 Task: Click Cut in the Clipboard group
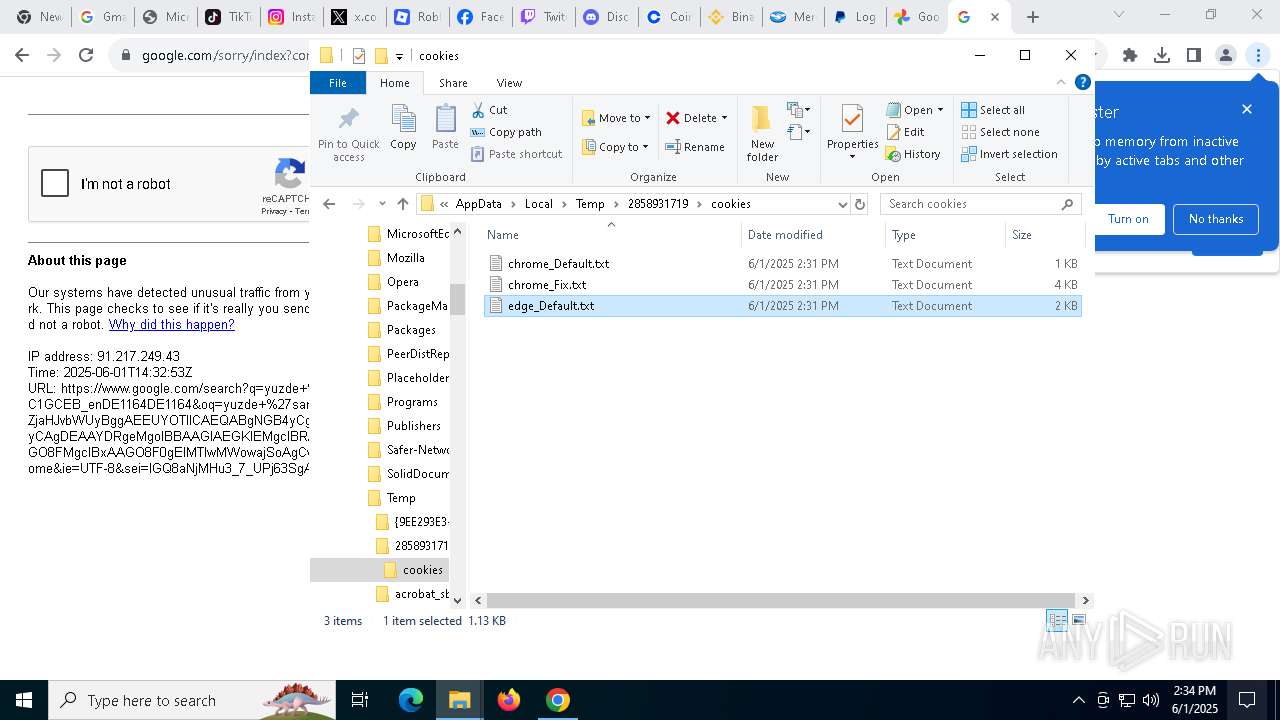490,110
